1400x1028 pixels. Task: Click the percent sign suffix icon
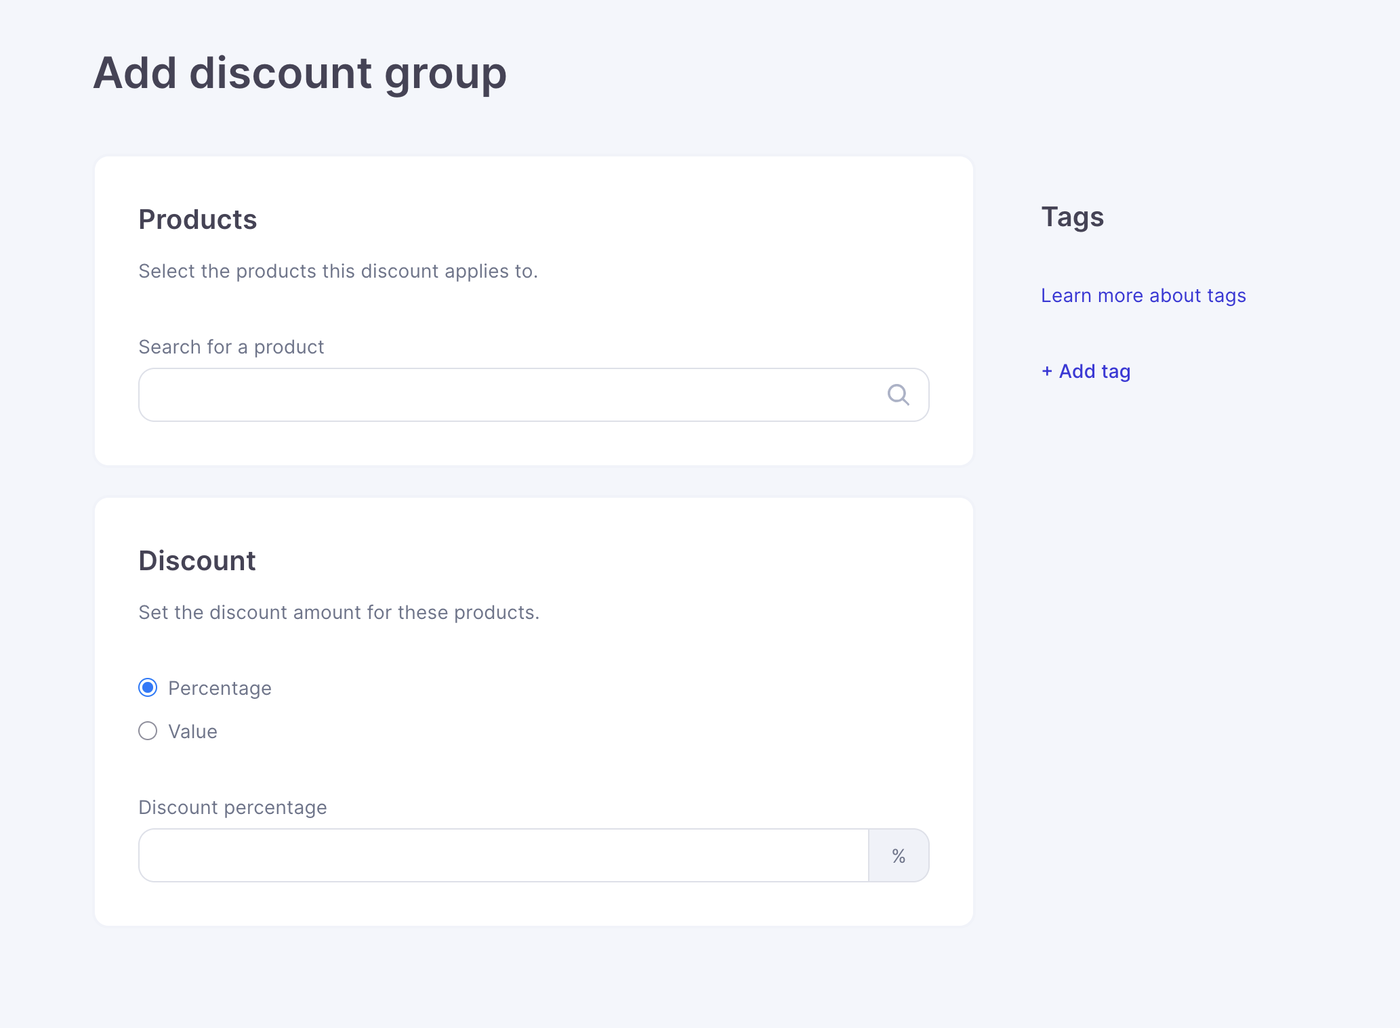tap(899, 856)
